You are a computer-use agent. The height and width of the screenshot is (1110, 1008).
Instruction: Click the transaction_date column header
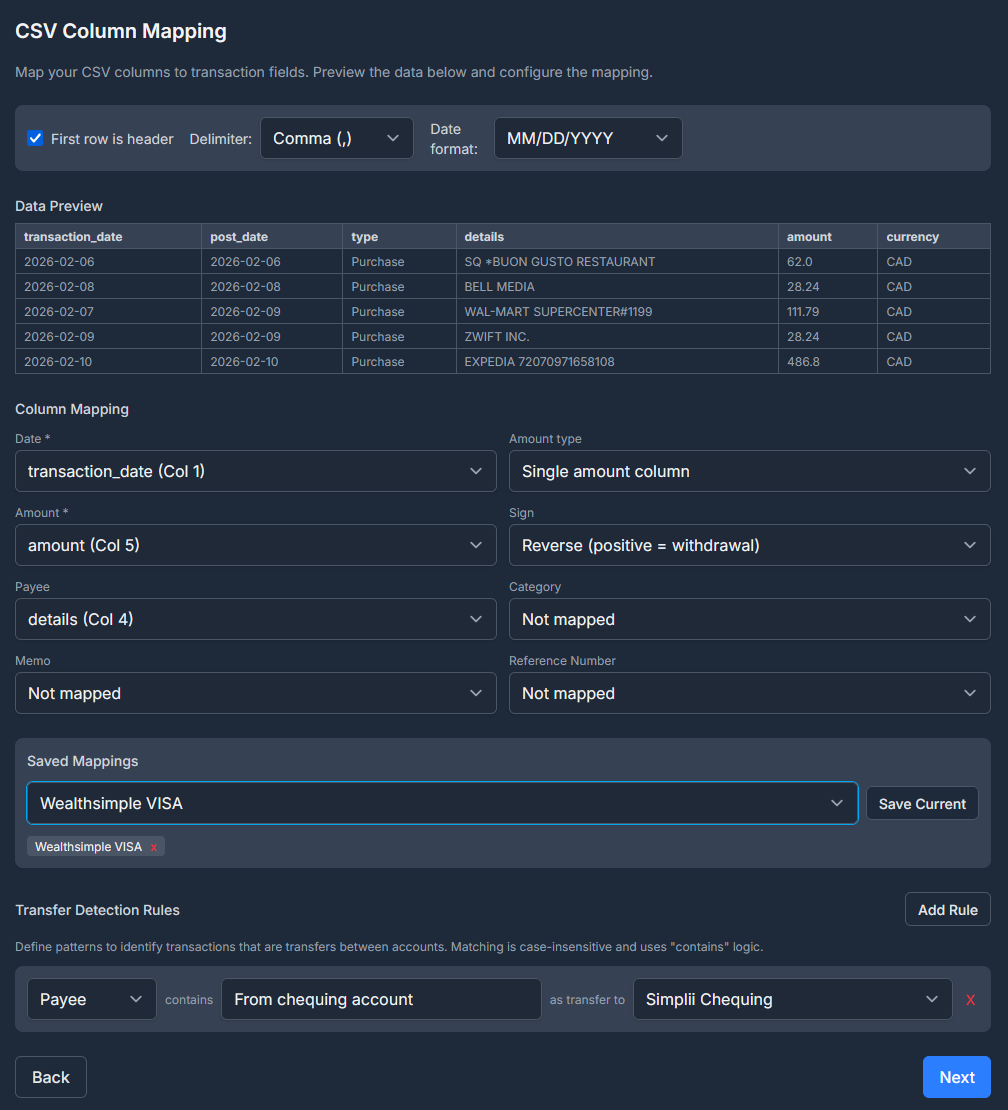coord(108,236)
